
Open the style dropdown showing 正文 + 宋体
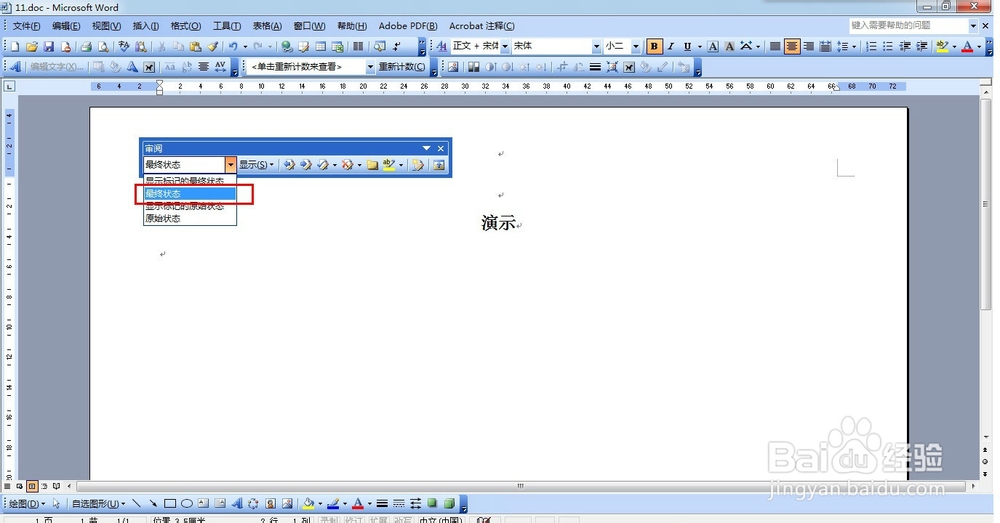(x=505, y=47)
